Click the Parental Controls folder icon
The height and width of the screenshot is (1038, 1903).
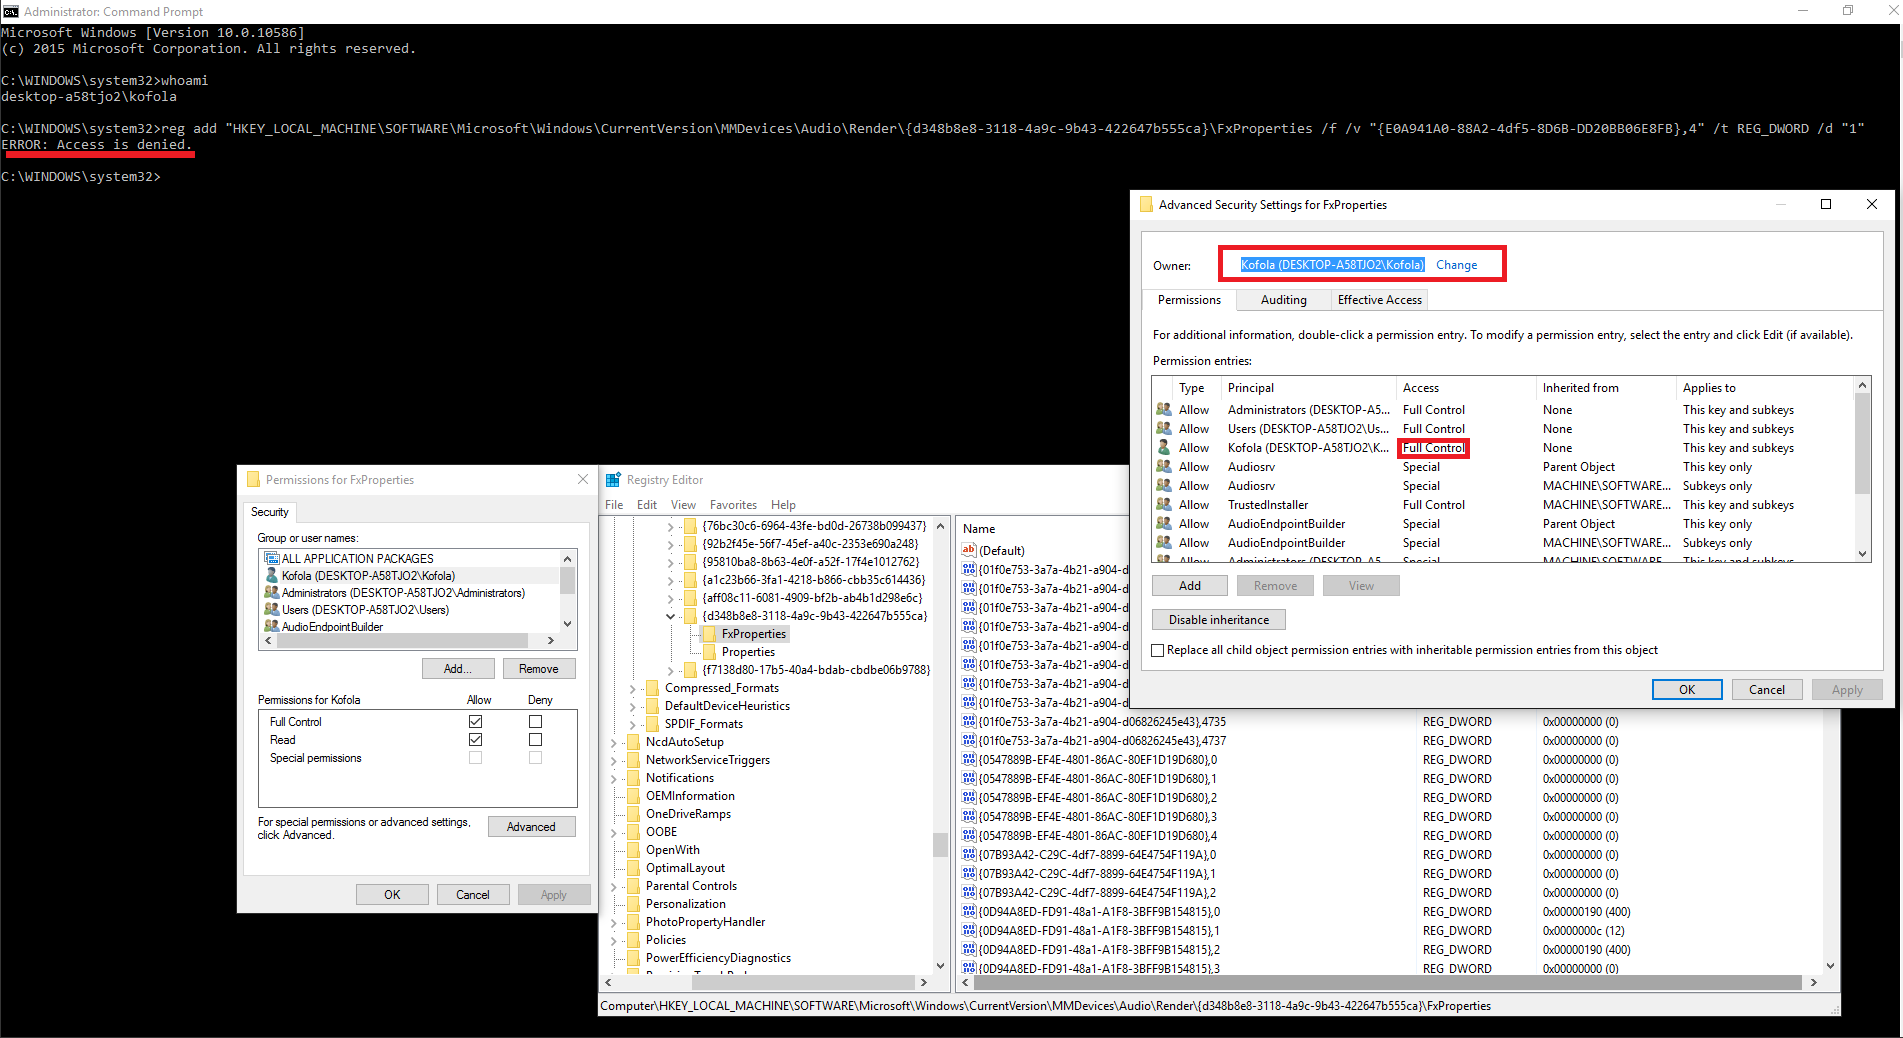pyautogui.click(x=633, y=886)
